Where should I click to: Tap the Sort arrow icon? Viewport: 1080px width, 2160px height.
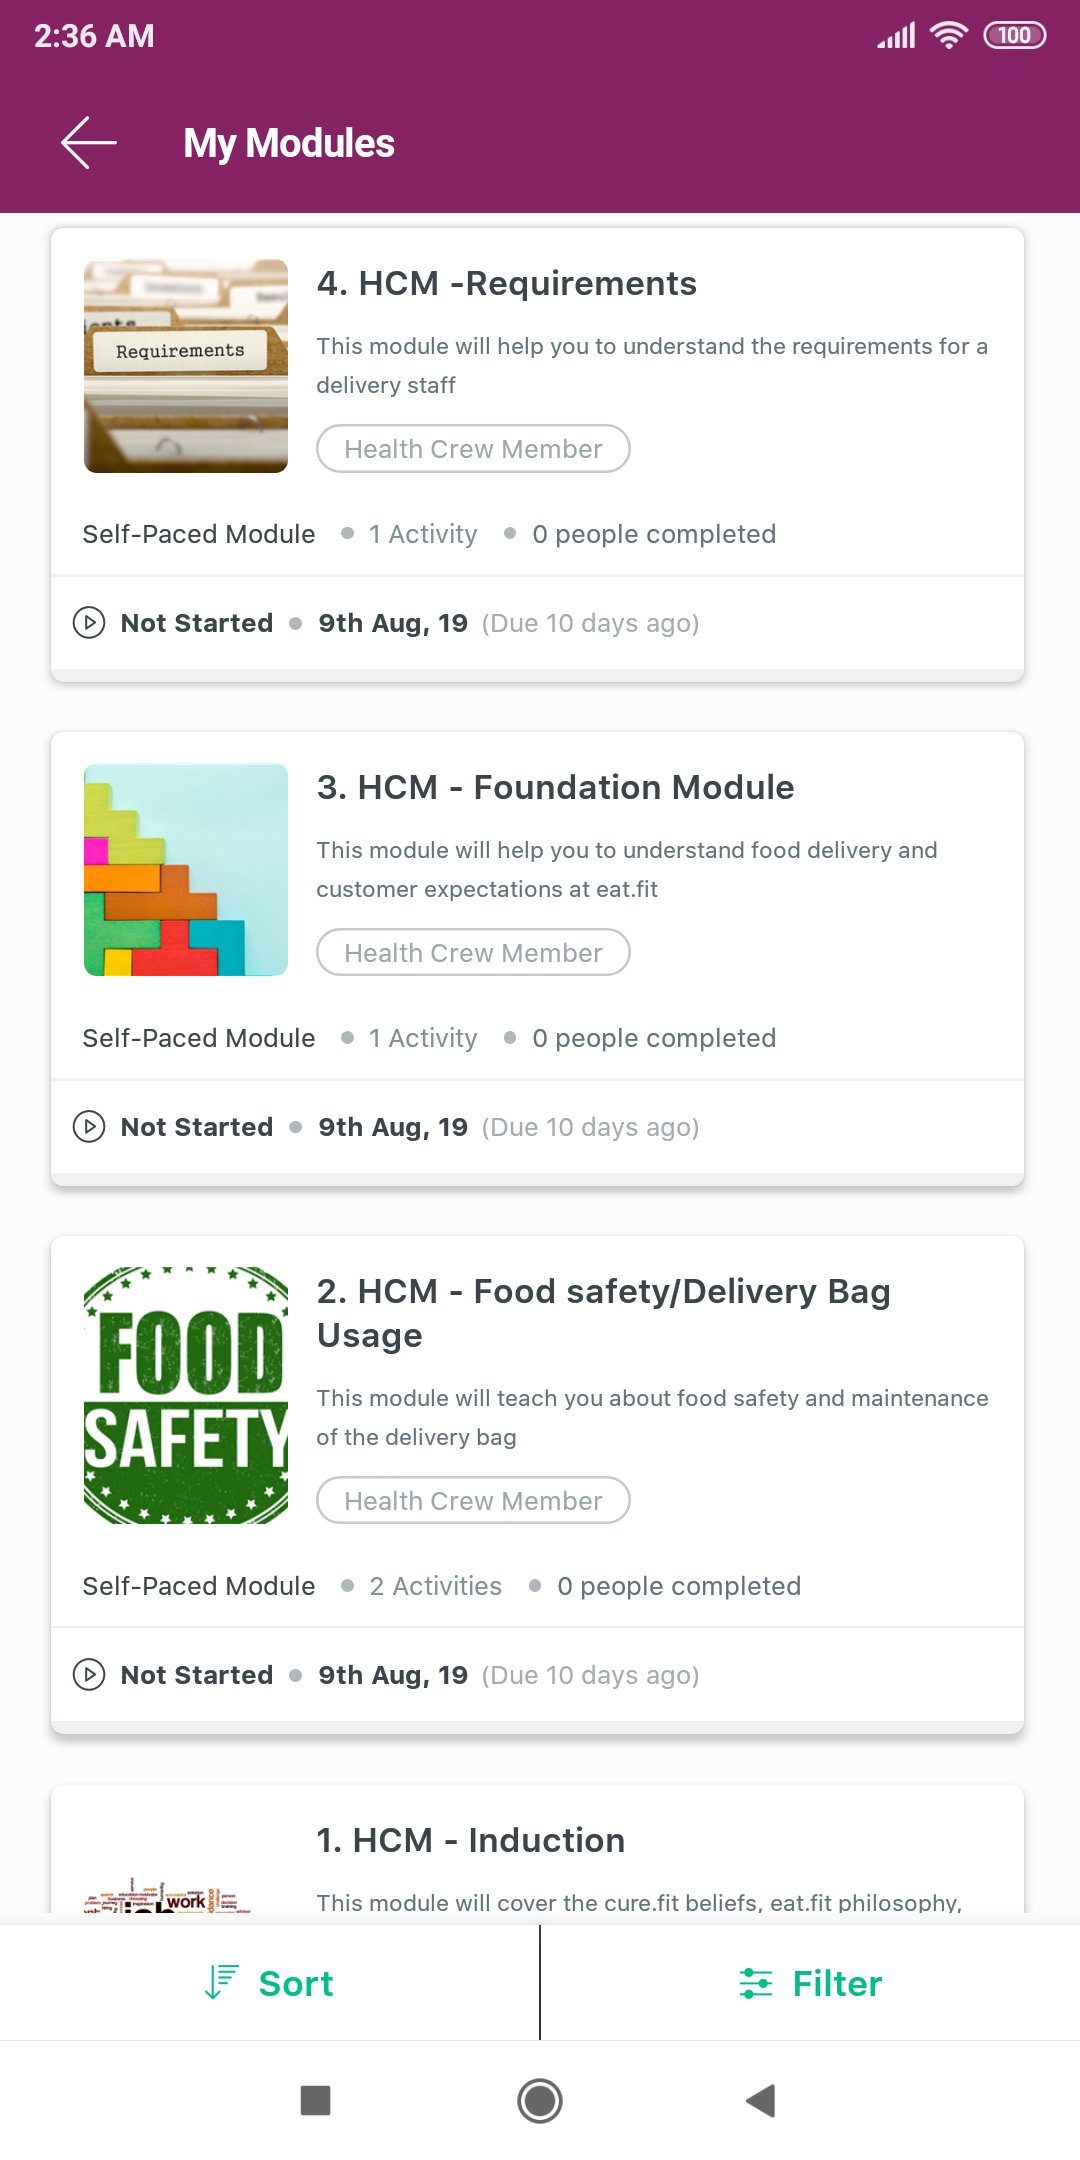(220, 1983)
